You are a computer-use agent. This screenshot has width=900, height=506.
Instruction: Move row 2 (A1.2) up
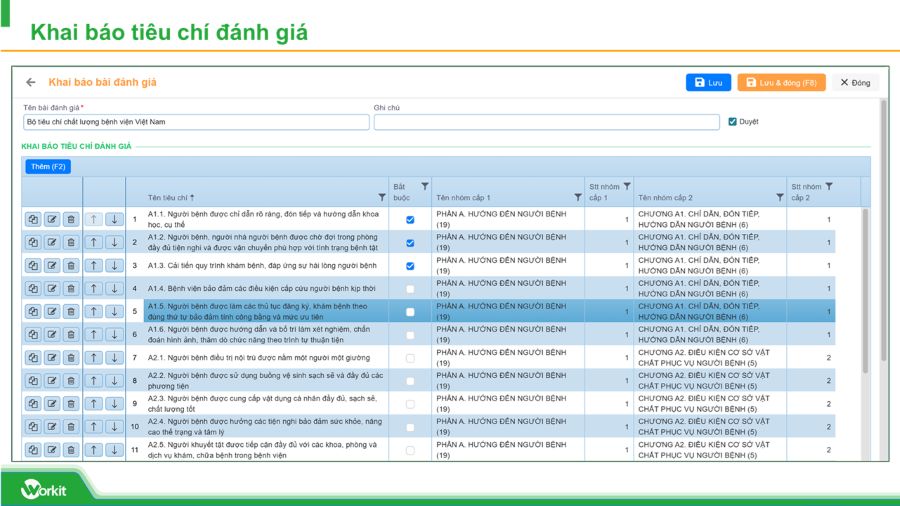[94, 242]
